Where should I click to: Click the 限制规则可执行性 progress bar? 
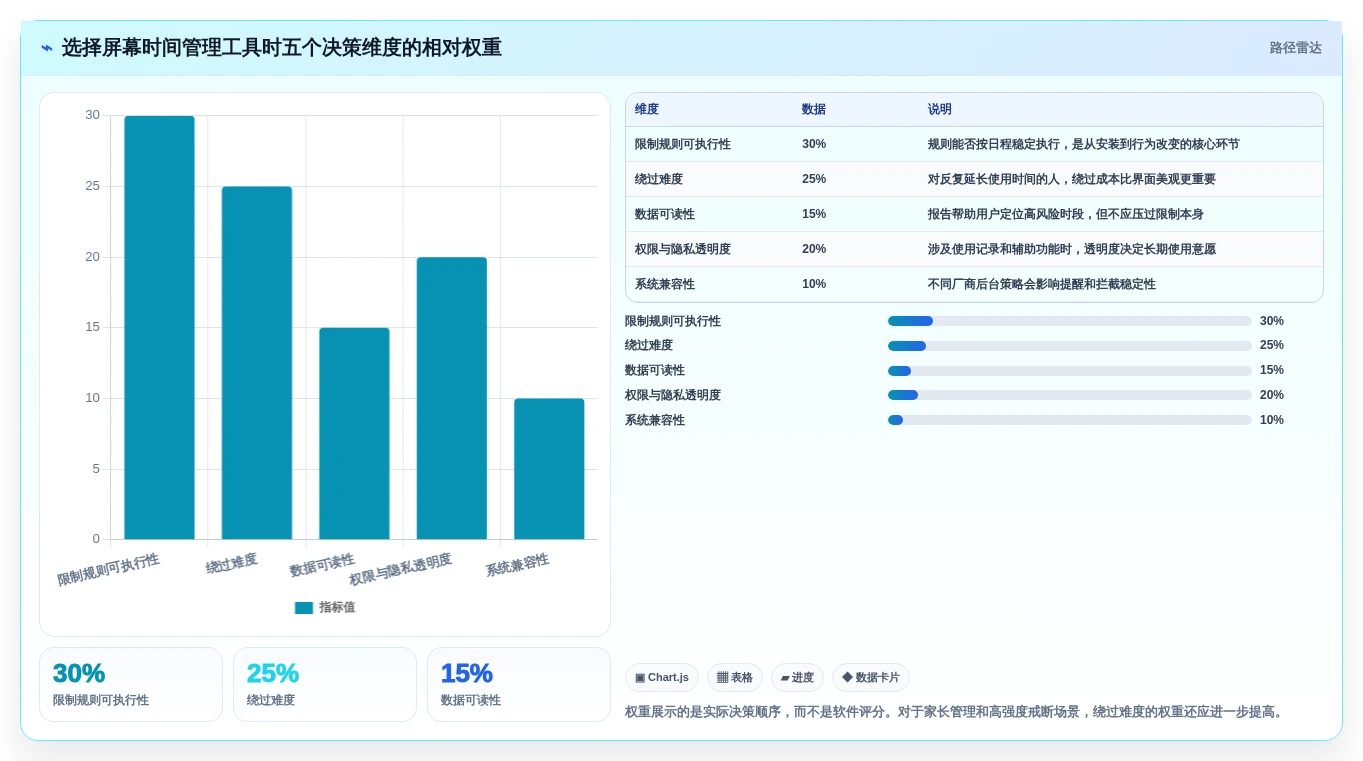1070,321
